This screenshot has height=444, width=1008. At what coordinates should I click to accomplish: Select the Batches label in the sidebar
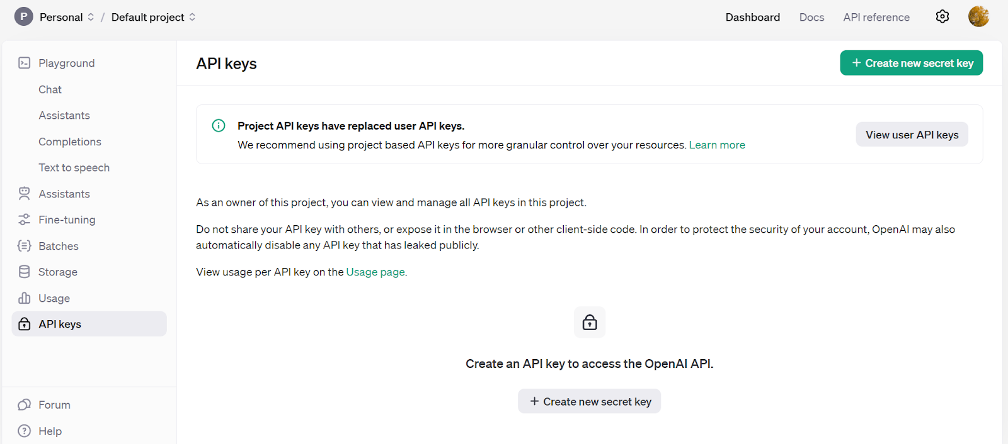pos(58,246)
